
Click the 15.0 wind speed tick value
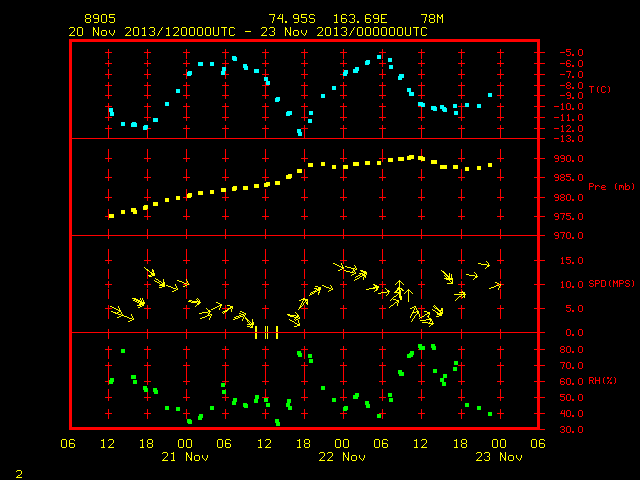pos(571,260)
